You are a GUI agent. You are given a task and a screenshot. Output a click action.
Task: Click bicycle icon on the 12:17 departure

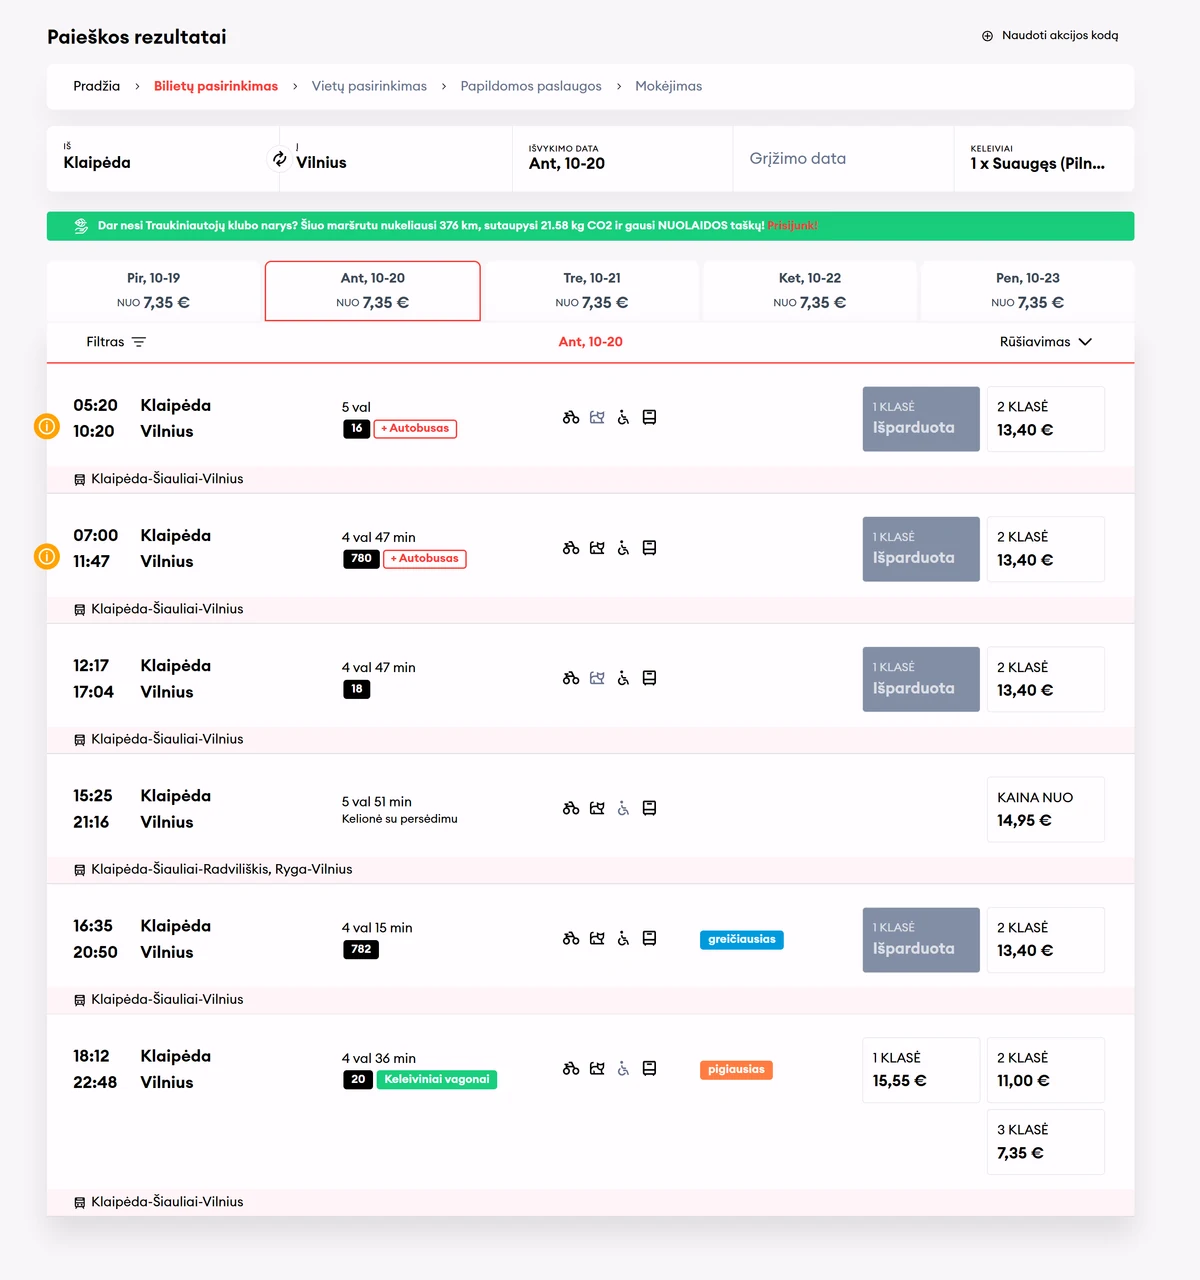point(571,678)
